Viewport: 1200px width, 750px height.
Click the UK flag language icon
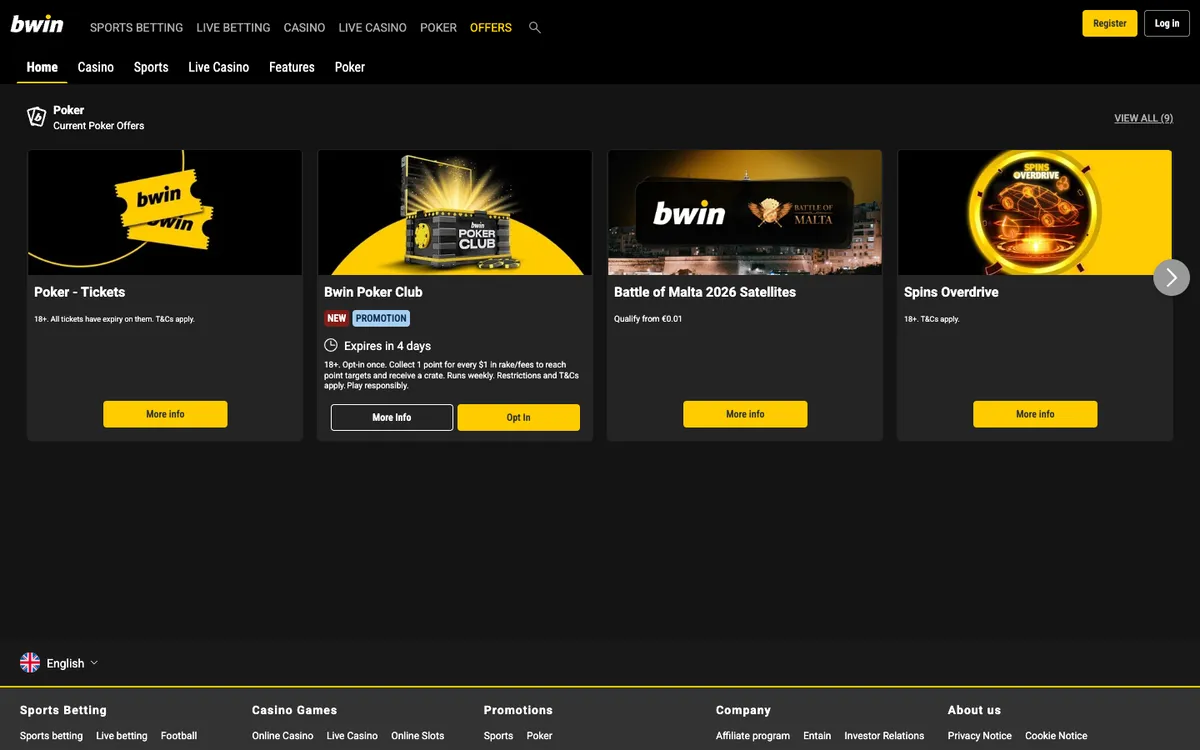(x=30, y=663)
